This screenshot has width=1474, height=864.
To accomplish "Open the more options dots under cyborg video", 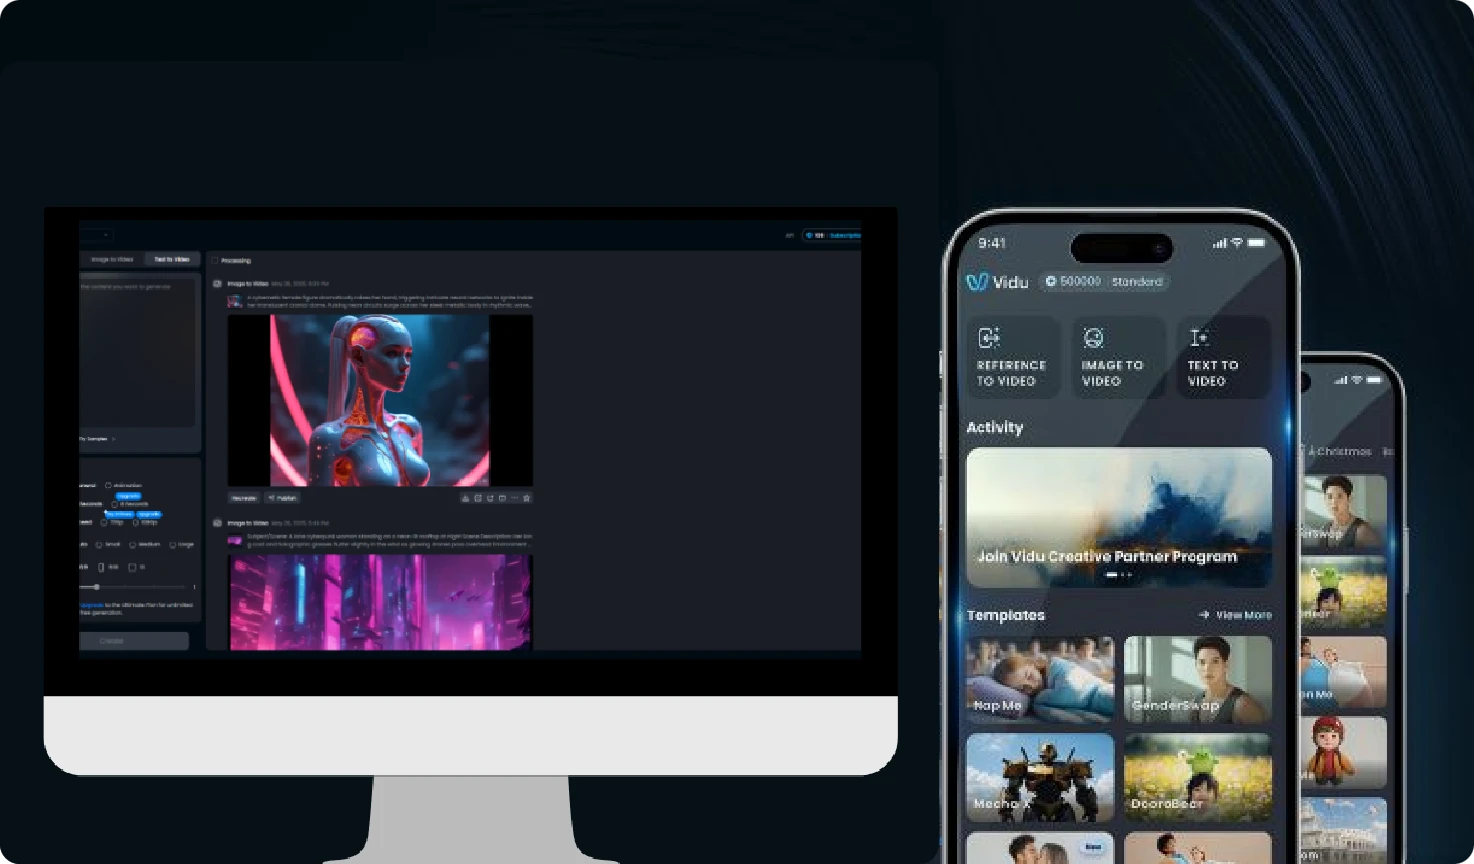I will [514, 497].
